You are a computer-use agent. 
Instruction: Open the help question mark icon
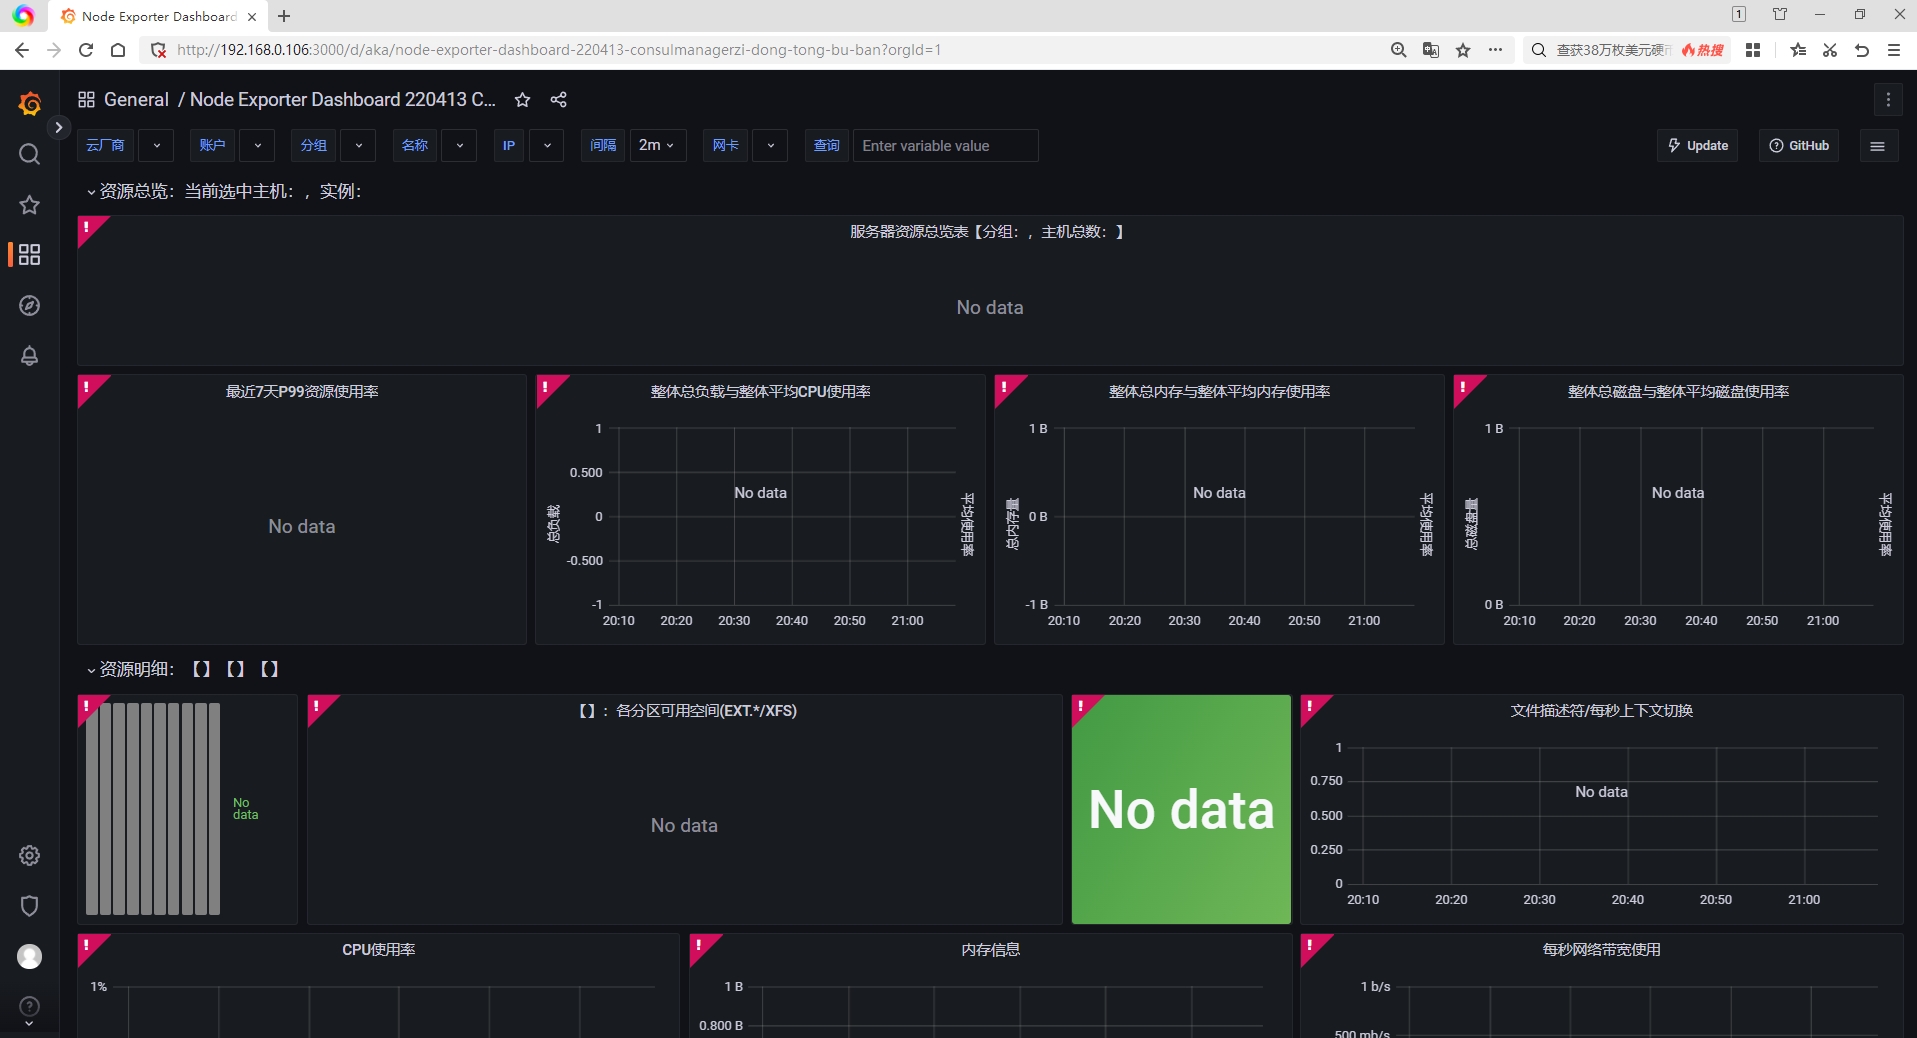coord(29,1007)
